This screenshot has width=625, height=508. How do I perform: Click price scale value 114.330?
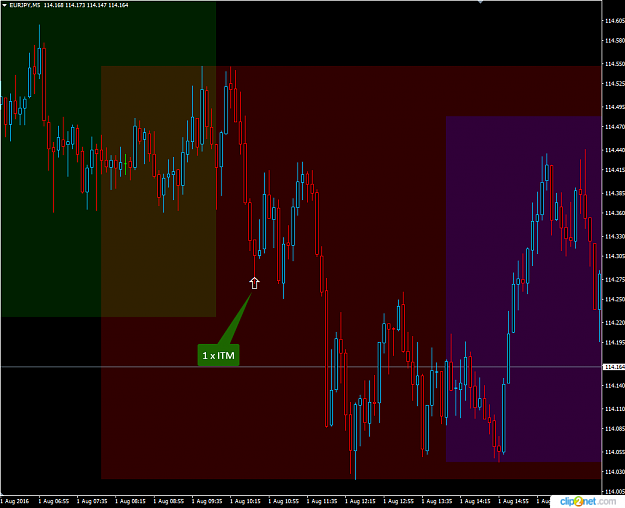click(x=615, y=236)
